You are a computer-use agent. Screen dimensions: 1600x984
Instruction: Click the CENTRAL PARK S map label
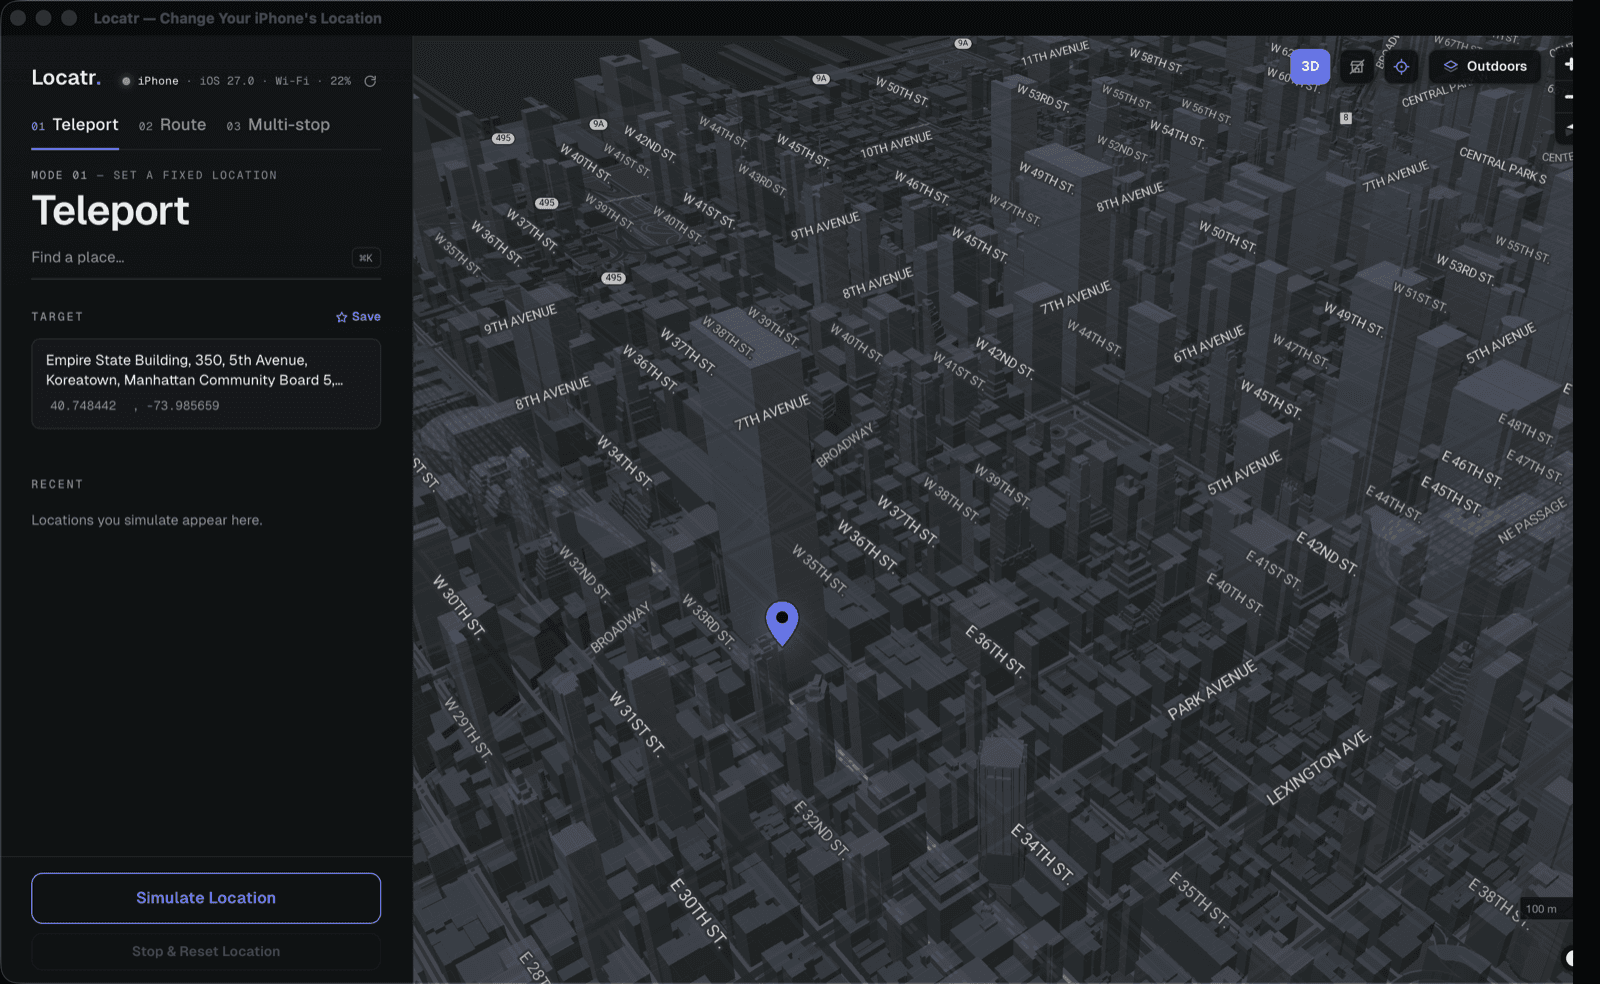pos(1503,165)
